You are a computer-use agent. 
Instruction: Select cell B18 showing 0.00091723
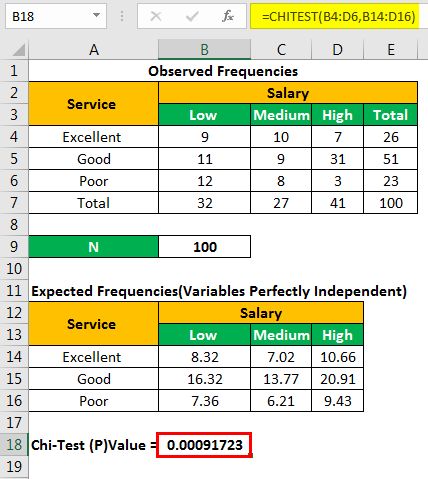(204, 445)
